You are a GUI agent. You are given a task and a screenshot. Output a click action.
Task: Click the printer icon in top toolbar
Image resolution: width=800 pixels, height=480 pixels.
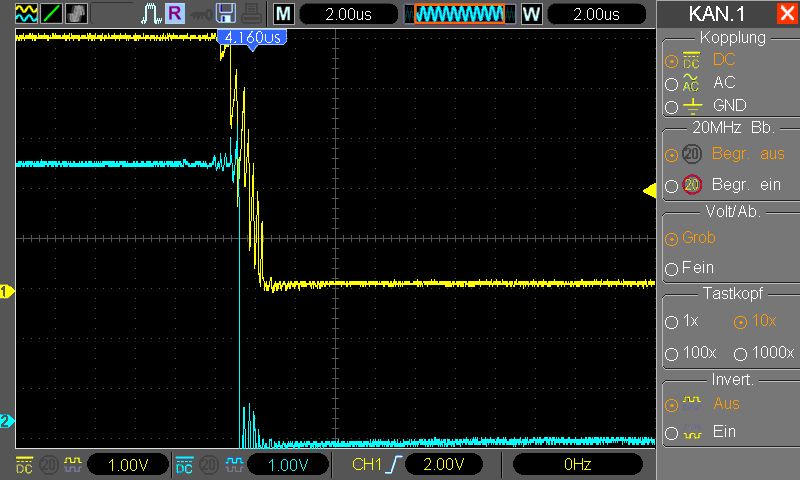tap(252, 13)
